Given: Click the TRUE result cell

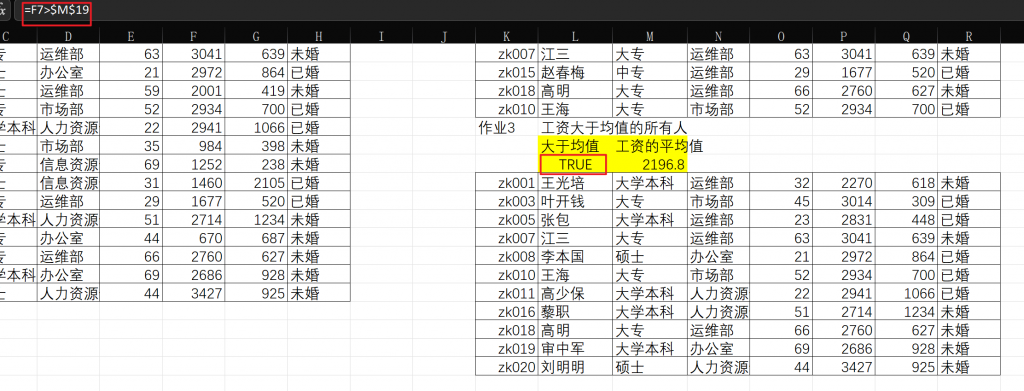Looking at the screenshot, I should [575, 164].
